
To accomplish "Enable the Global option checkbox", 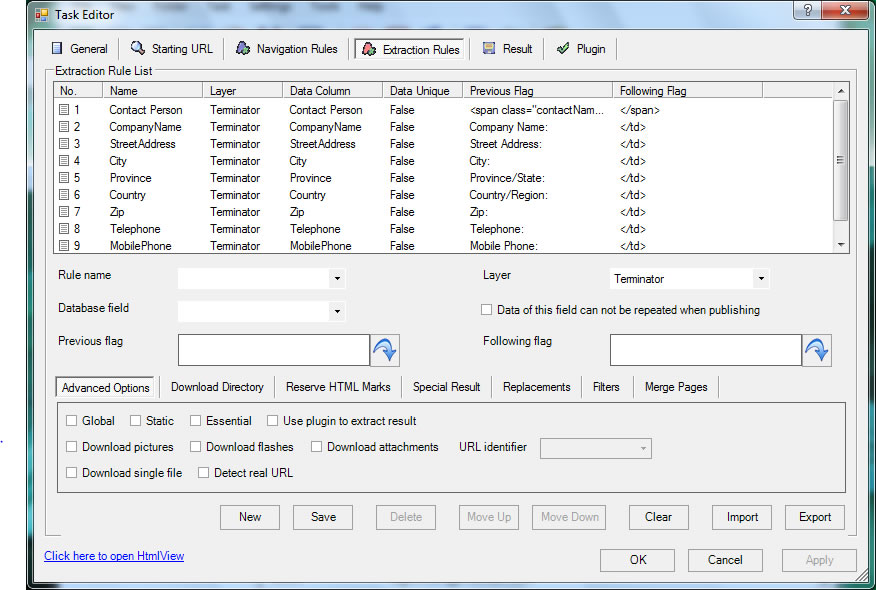I will coord(72,421).
